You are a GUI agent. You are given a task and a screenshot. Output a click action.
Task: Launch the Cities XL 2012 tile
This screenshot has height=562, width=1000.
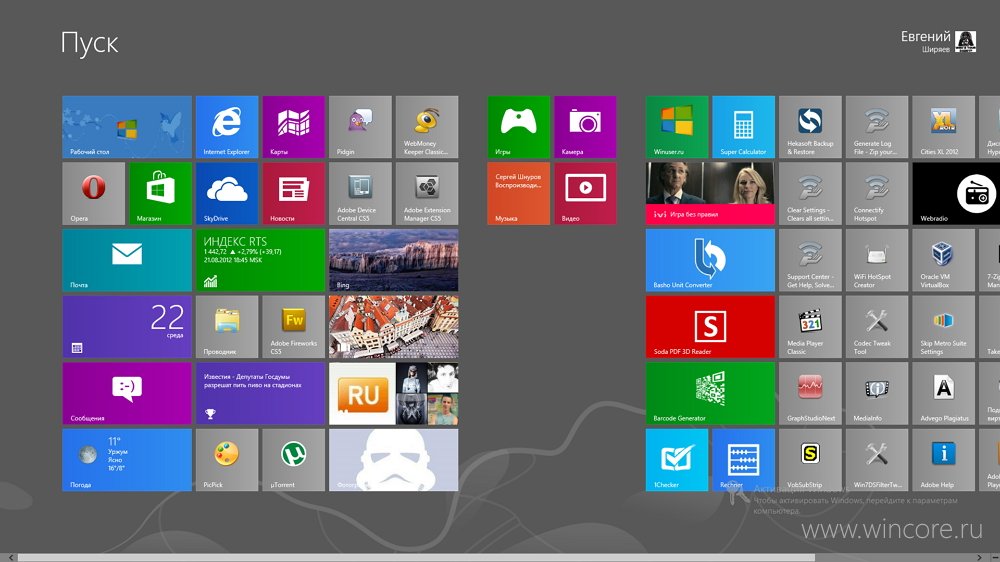pyautogui.click(x=943, y=127)
